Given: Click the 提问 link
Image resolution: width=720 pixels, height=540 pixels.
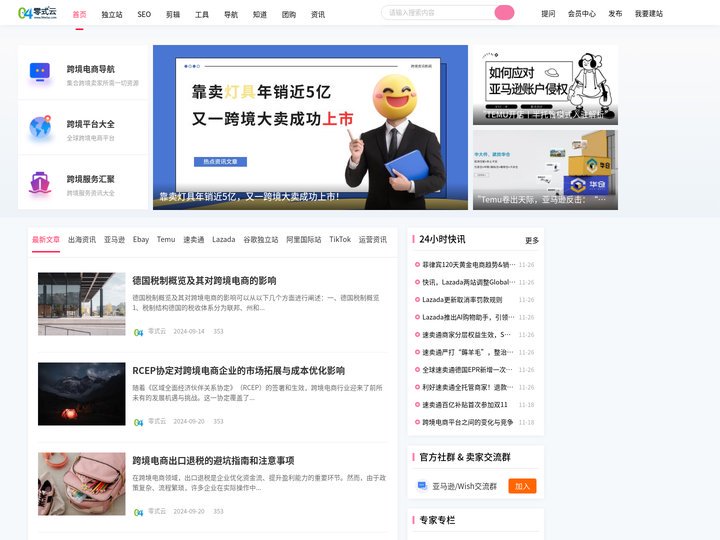Looking at the screenshot, I should (x=548, y=14).
